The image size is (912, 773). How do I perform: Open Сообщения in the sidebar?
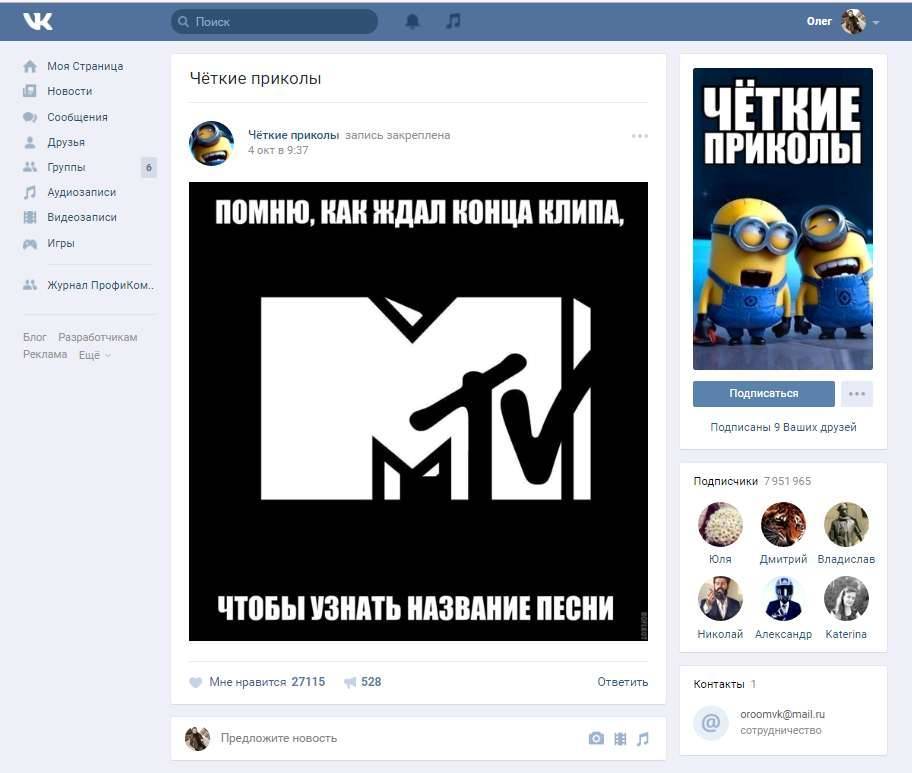[77, 117]
